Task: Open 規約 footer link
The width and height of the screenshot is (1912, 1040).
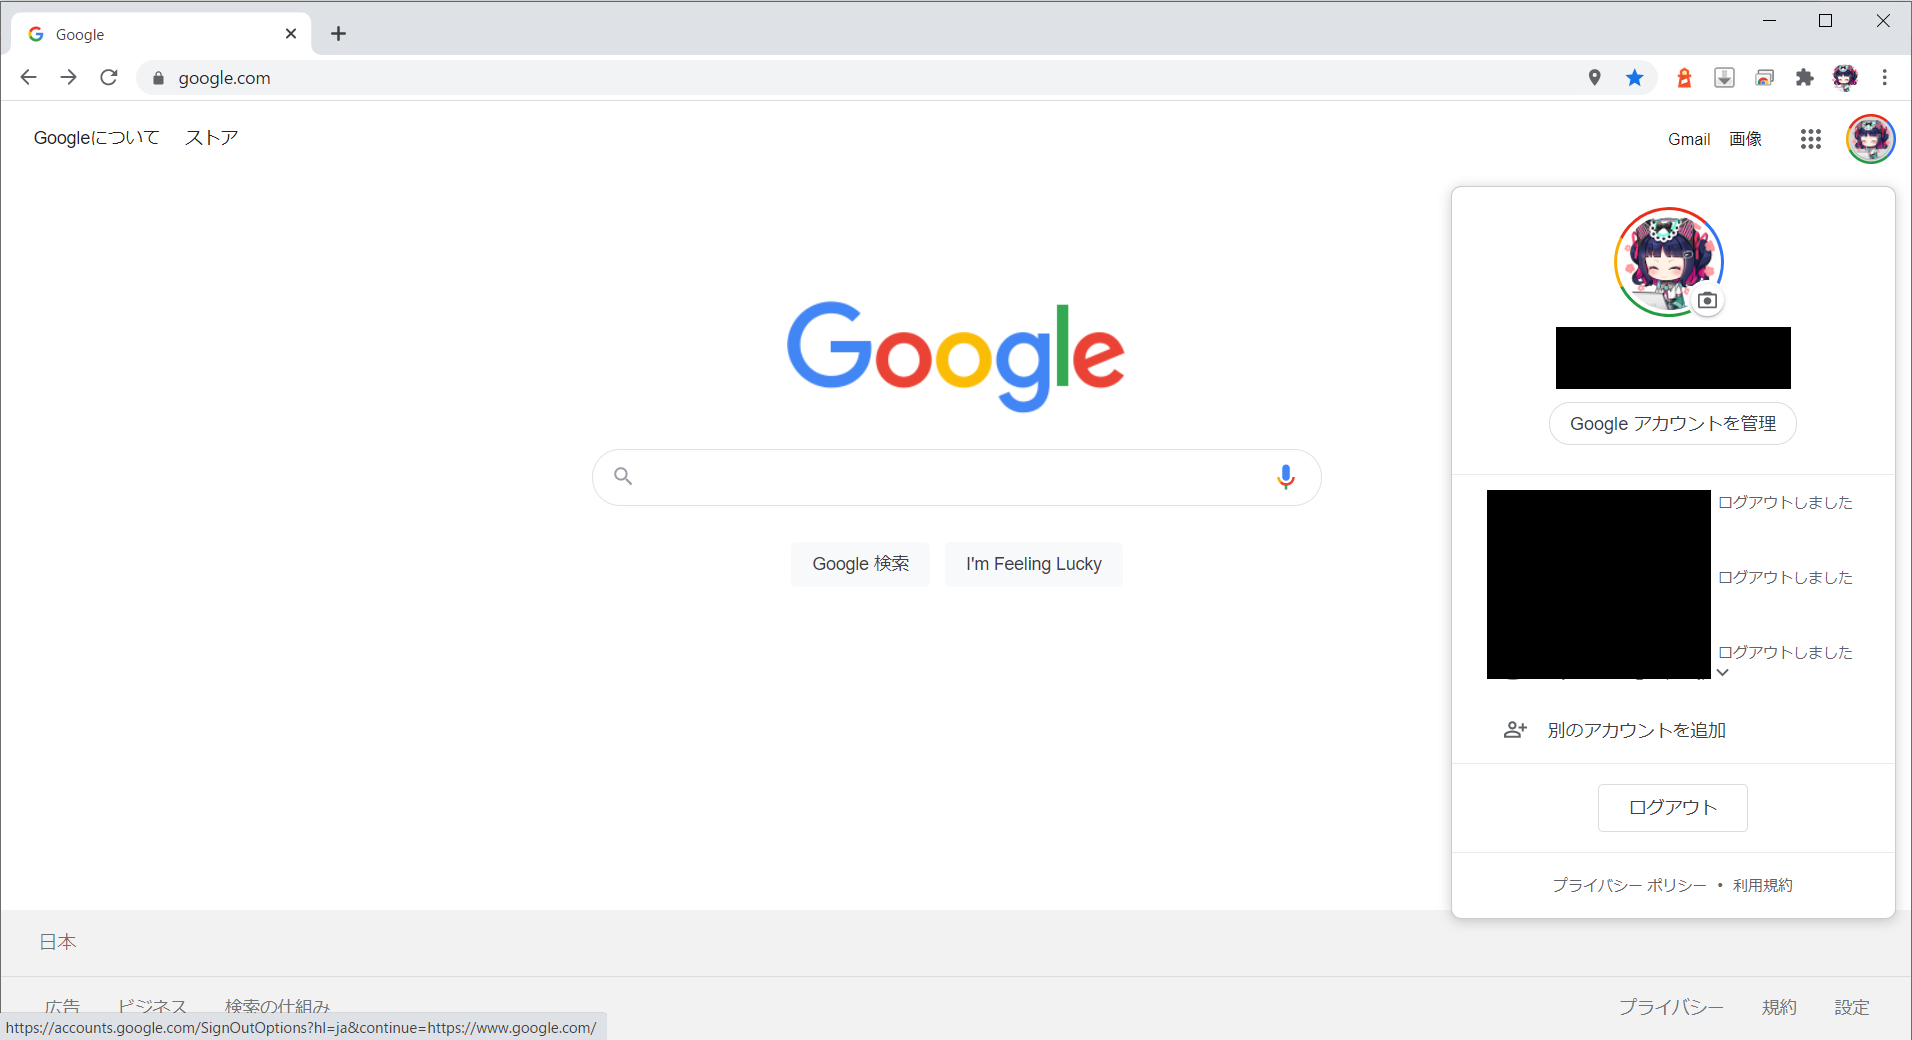Action: tap(1779, 1007)
